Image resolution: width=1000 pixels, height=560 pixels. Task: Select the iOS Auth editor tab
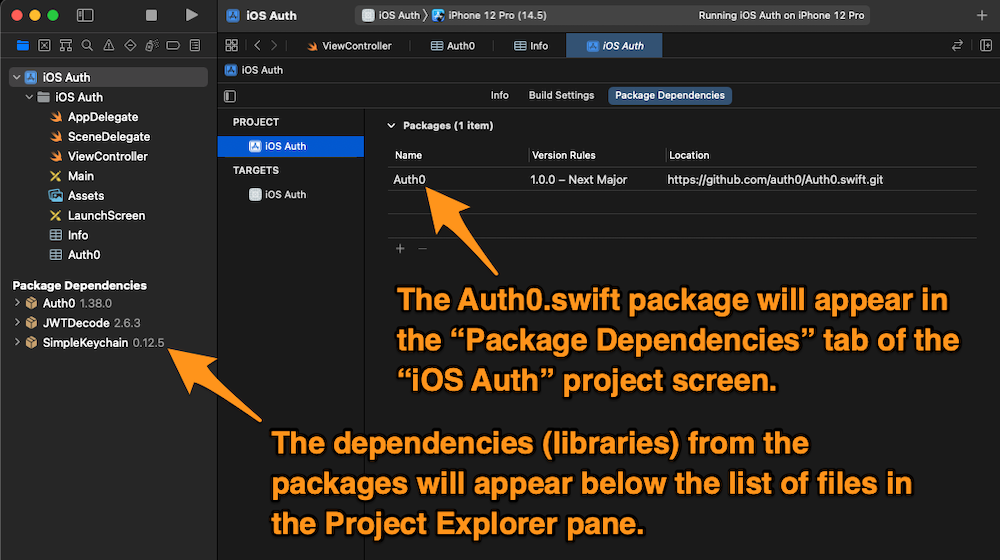point(615,46)
